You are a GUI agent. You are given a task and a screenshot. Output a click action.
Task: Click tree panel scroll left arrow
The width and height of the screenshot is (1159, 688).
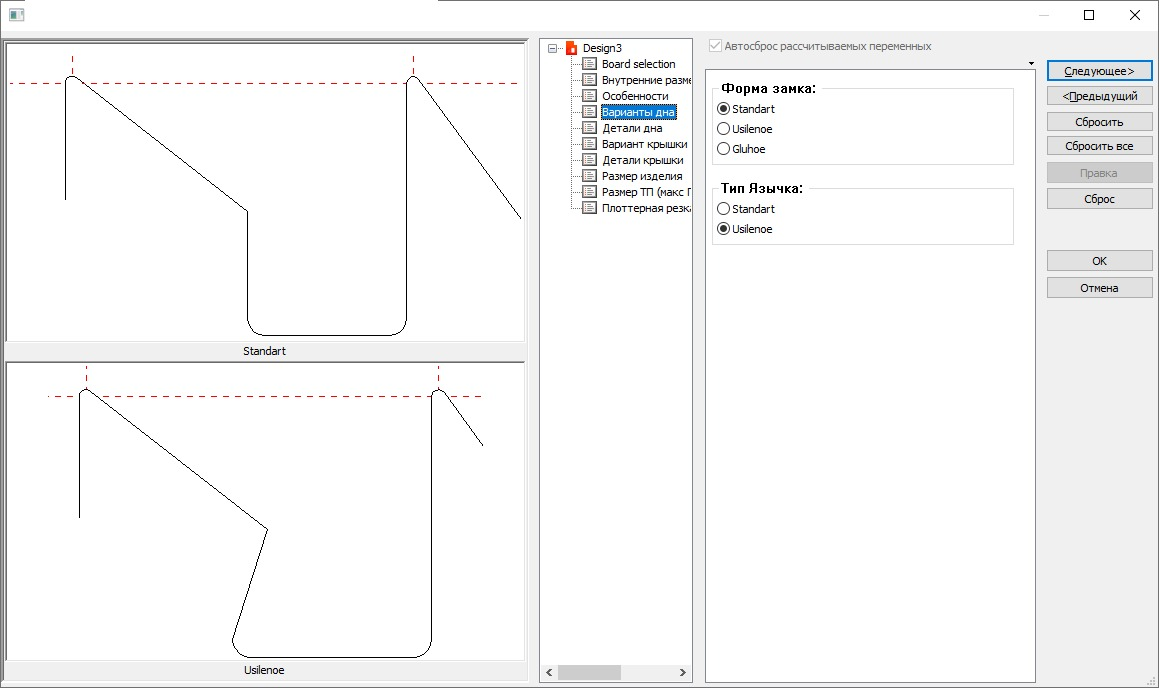(549, 672)
